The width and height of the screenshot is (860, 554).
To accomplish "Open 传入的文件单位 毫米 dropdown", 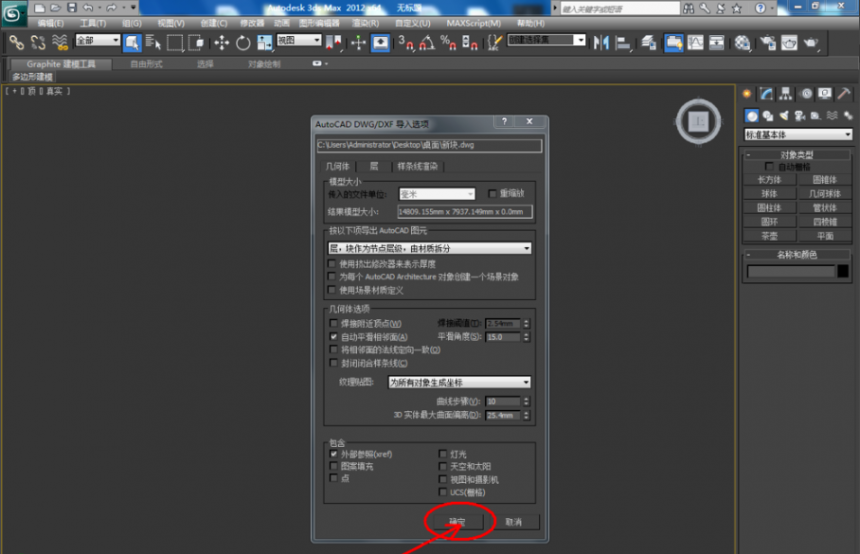I will 437,194.
